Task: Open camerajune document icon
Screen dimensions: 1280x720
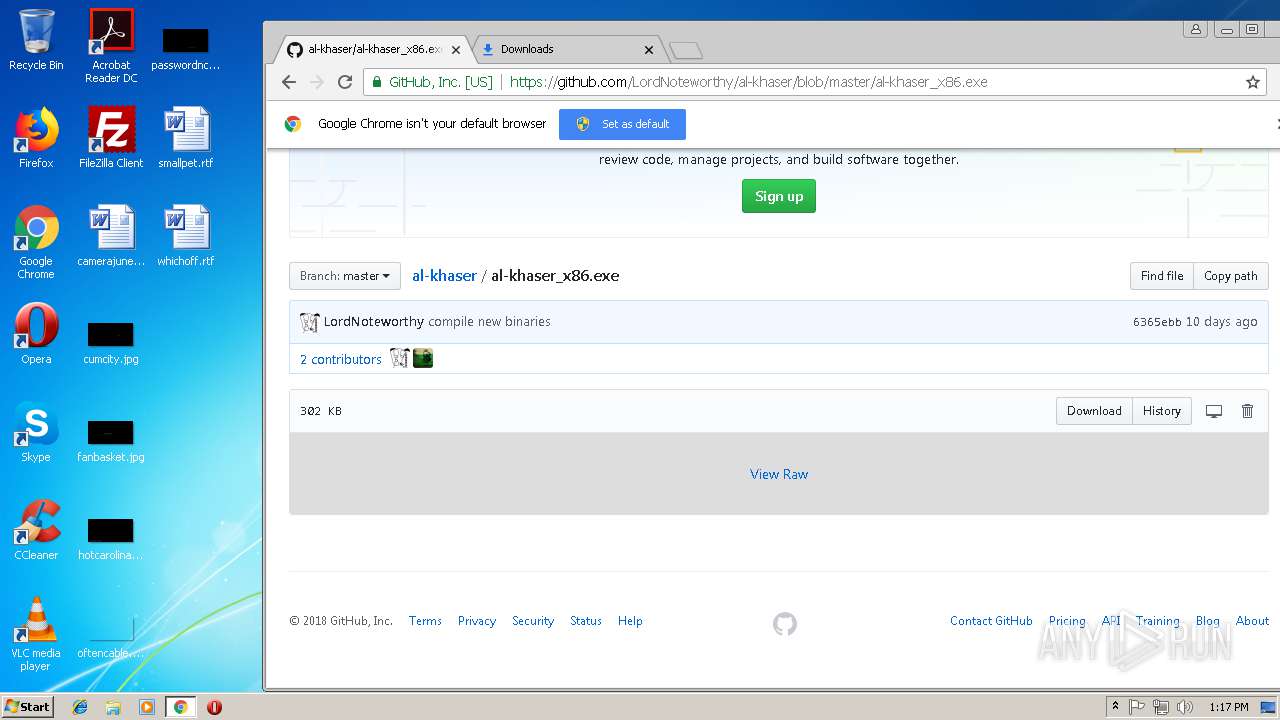Action: click(111, 236)
